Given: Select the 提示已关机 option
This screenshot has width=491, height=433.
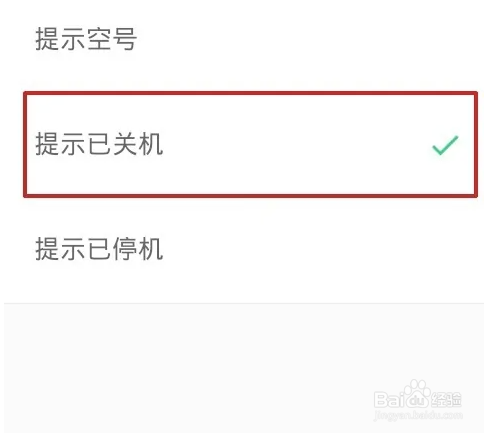Looking at the screenshot, I should [x=250, y=144].
